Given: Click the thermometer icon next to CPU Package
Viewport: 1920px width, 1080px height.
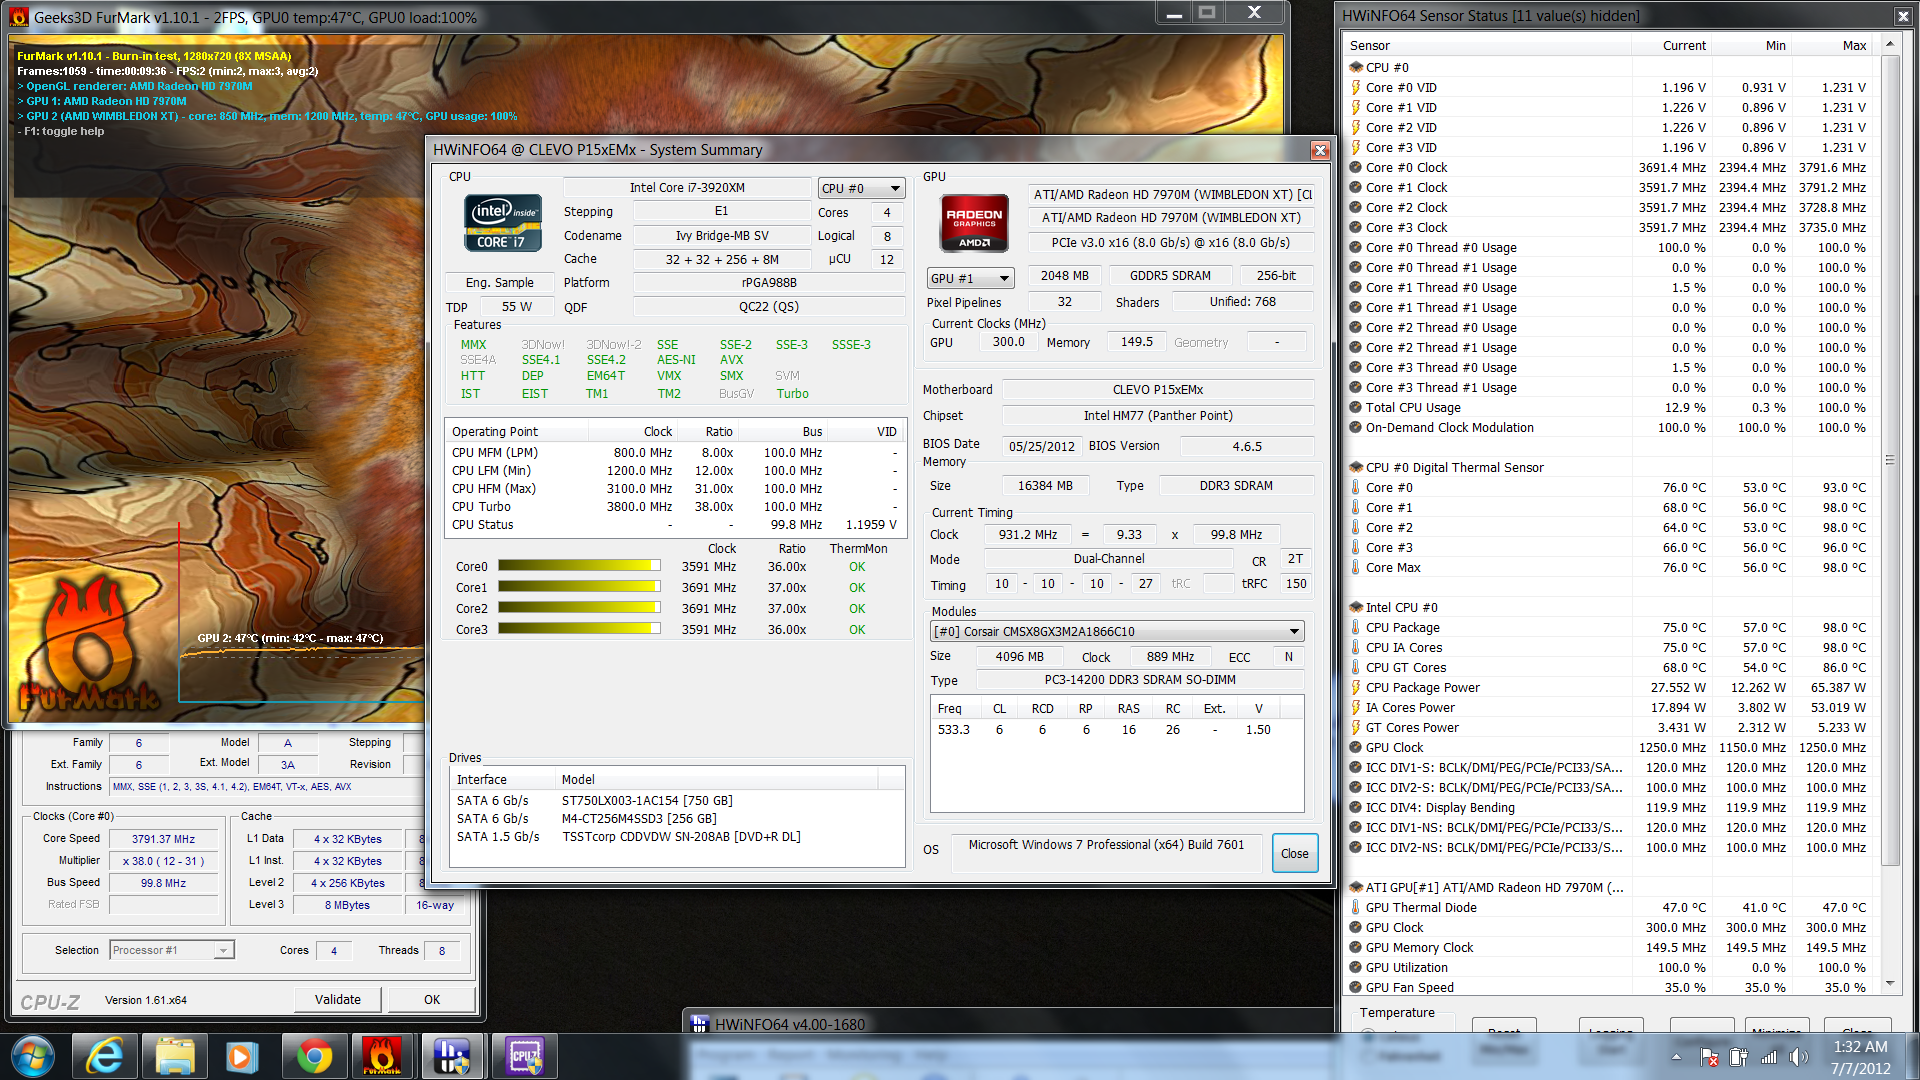Looking at the screenshot, I should tap(1356, 627).
